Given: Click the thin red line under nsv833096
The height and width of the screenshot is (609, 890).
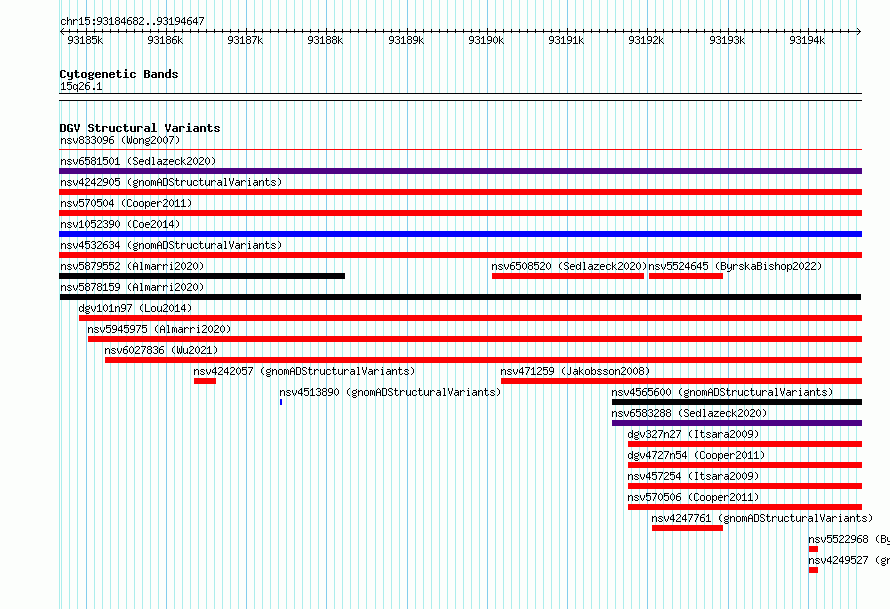Looking at the screenshot, I should [x=460, y=150].
